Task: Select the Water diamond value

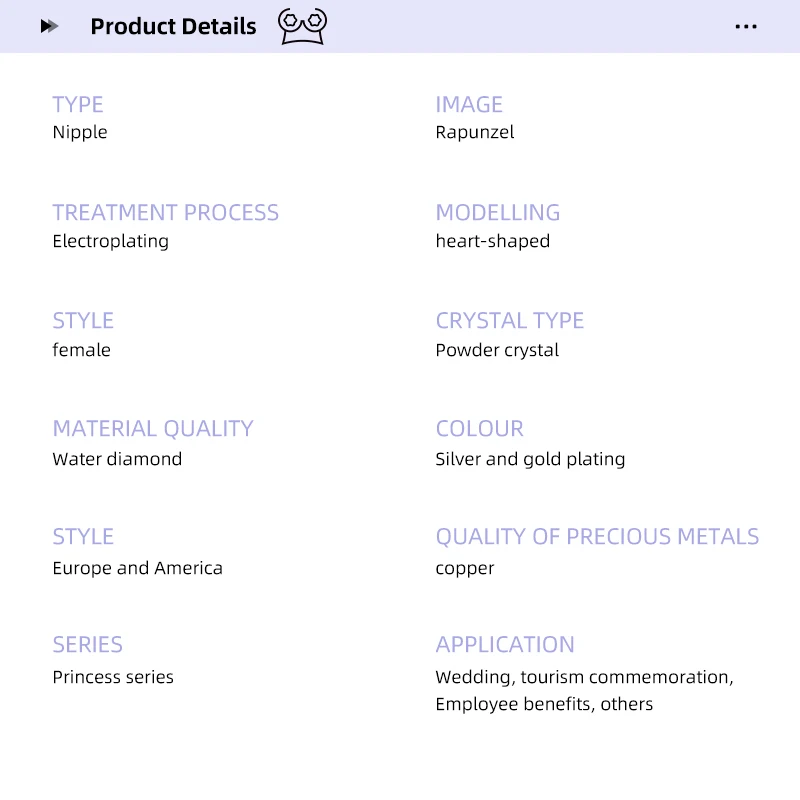Action: [117, 459]
